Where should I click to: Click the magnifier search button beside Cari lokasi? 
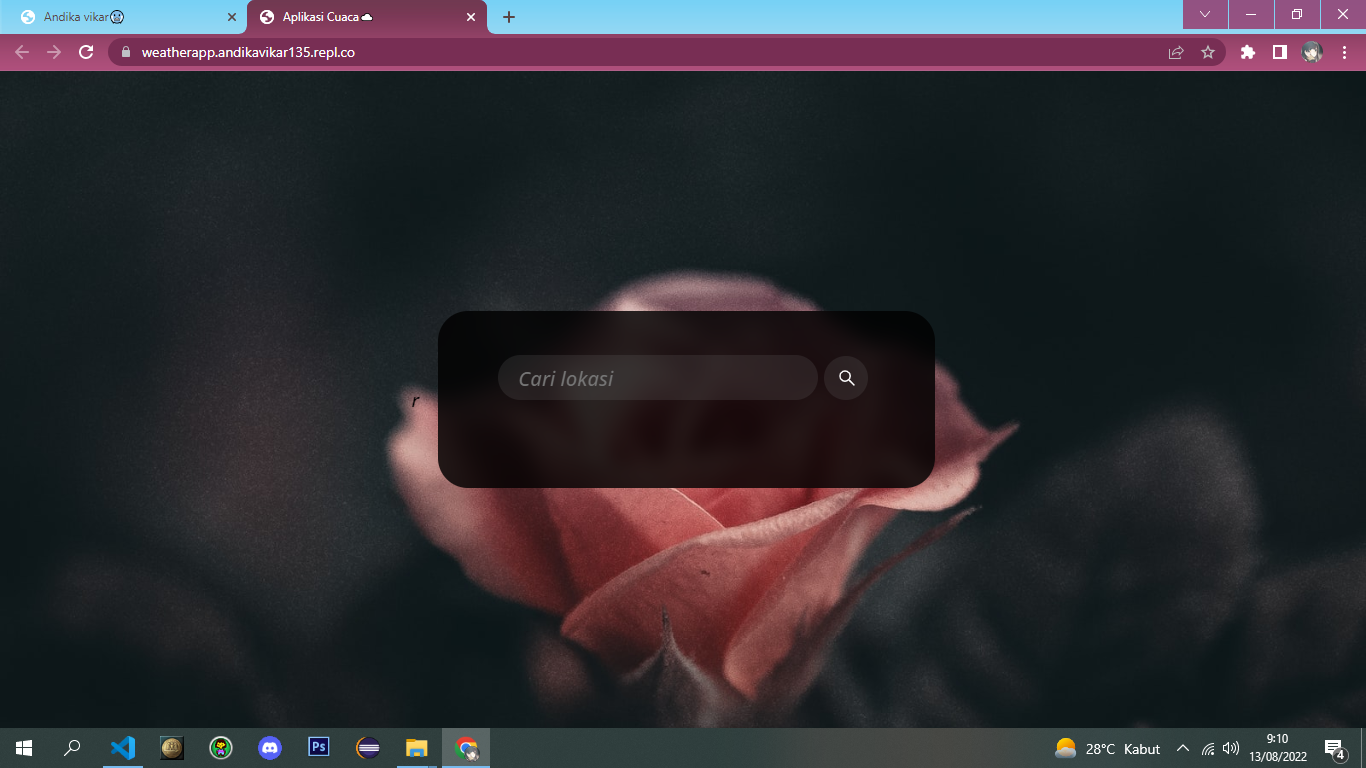(x=846, y=378)
